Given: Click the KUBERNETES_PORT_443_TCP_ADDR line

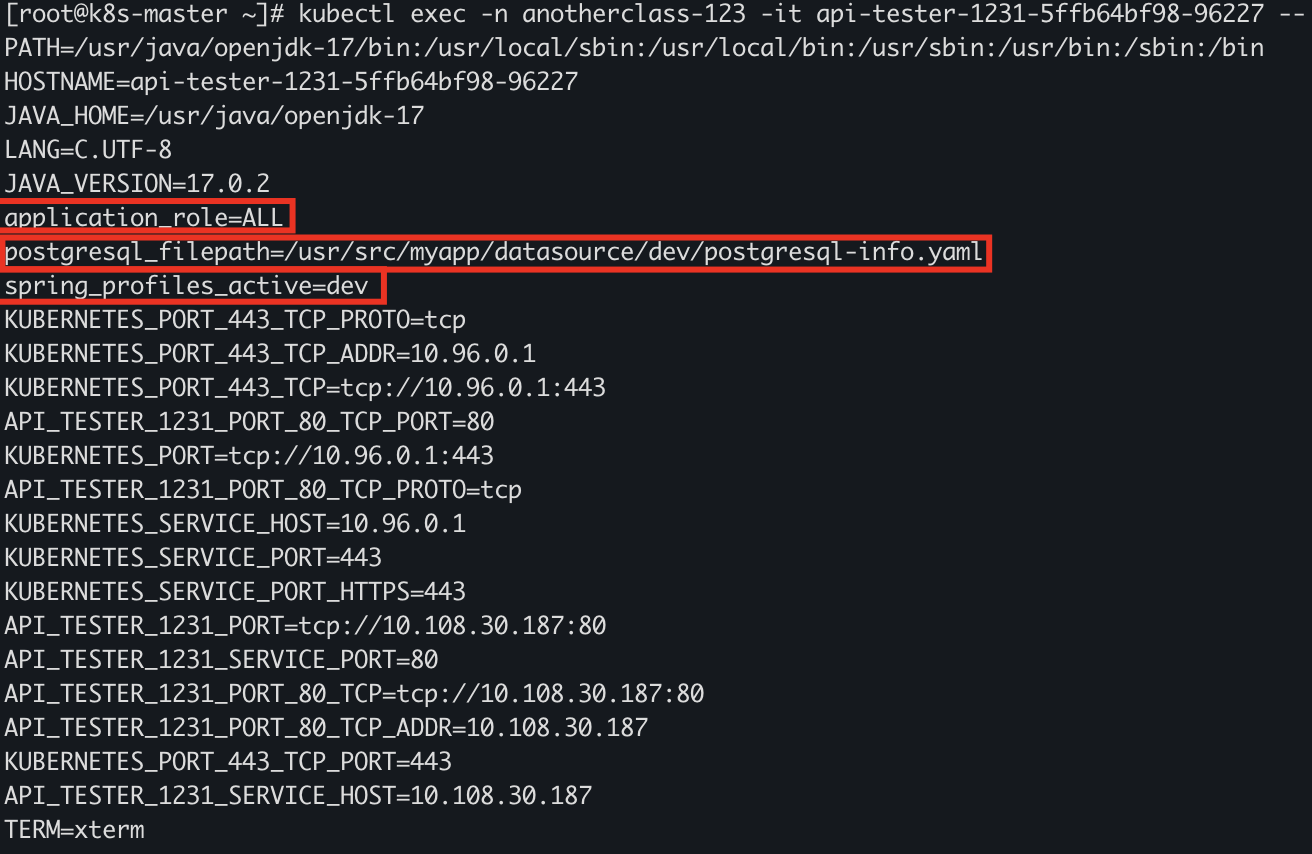Looking at the screenshot, I should (270, 354).
